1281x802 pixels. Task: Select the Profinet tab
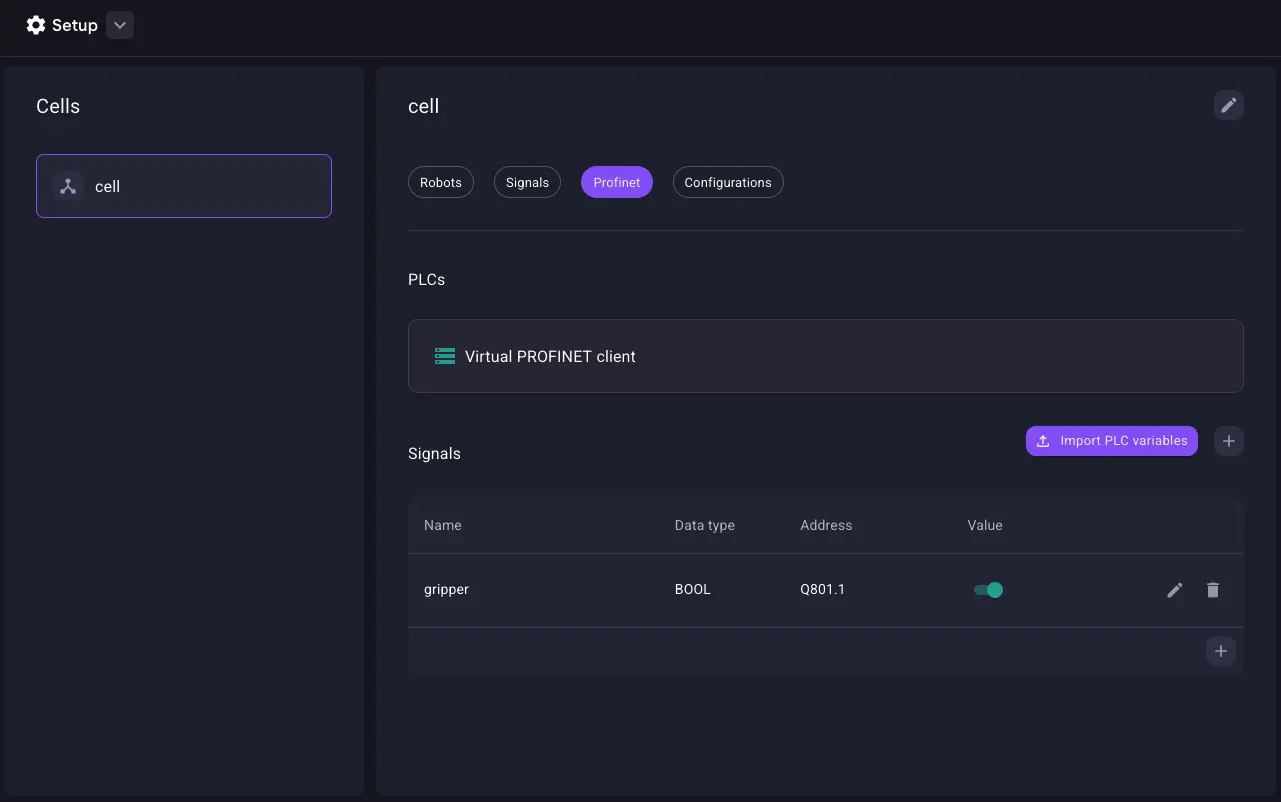click(616, 182)
